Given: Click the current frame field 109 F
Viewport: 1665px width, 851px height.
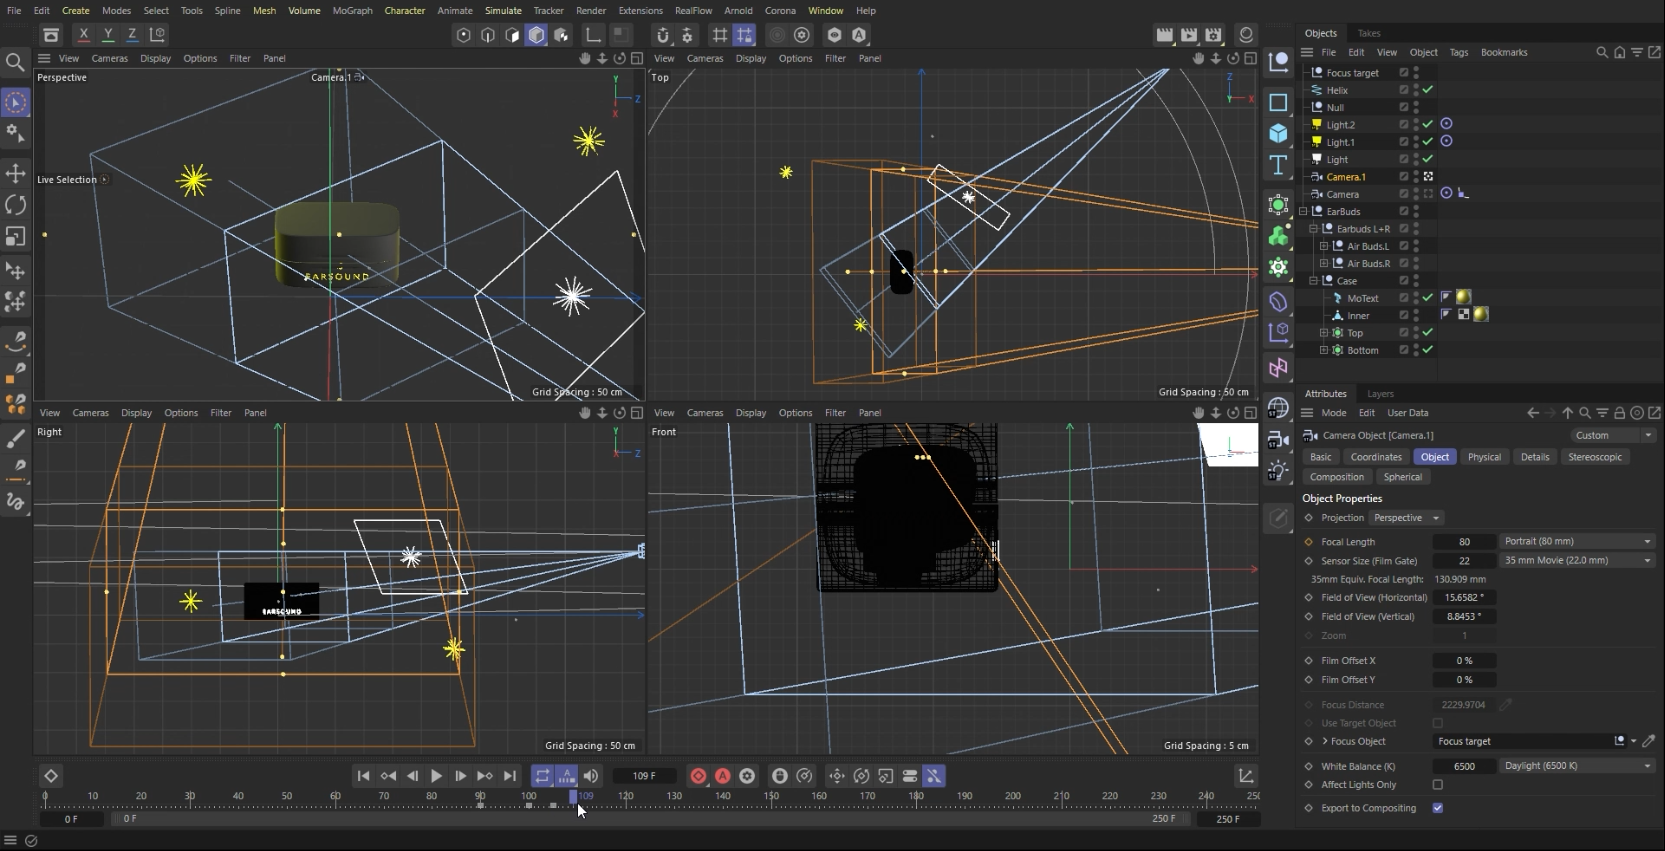Looking at the screenshot, I should tap(645, 776).
